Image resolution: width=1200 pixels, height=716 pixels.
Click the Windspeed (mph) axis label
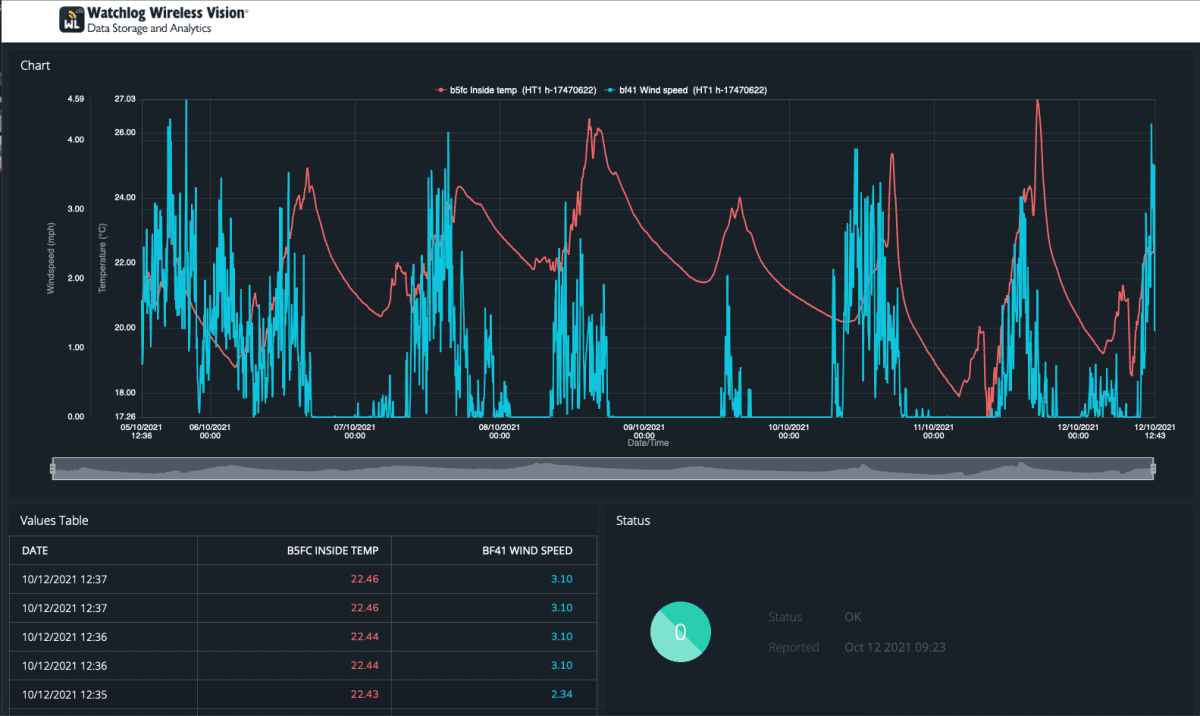51,258
